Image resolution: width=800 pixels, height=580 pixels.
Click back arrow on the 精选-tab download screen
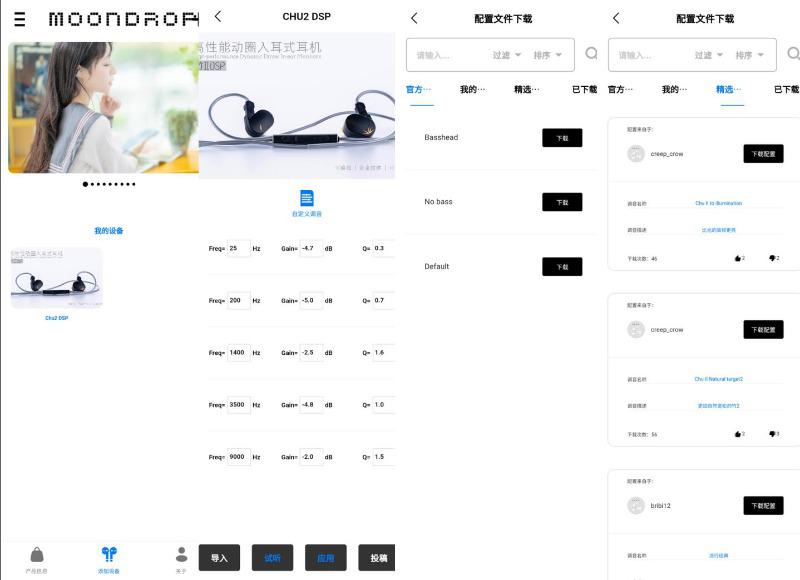click(x=616, y=18)
